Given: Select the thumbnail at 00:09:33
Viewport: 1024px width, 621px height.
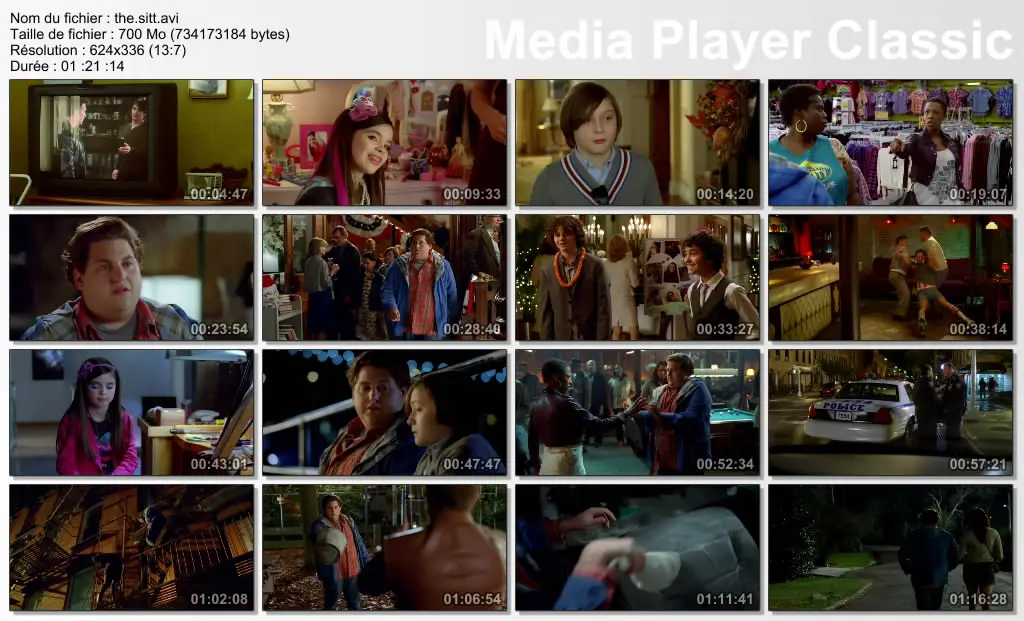Looking at the screenshot, I should click(385, 142).
